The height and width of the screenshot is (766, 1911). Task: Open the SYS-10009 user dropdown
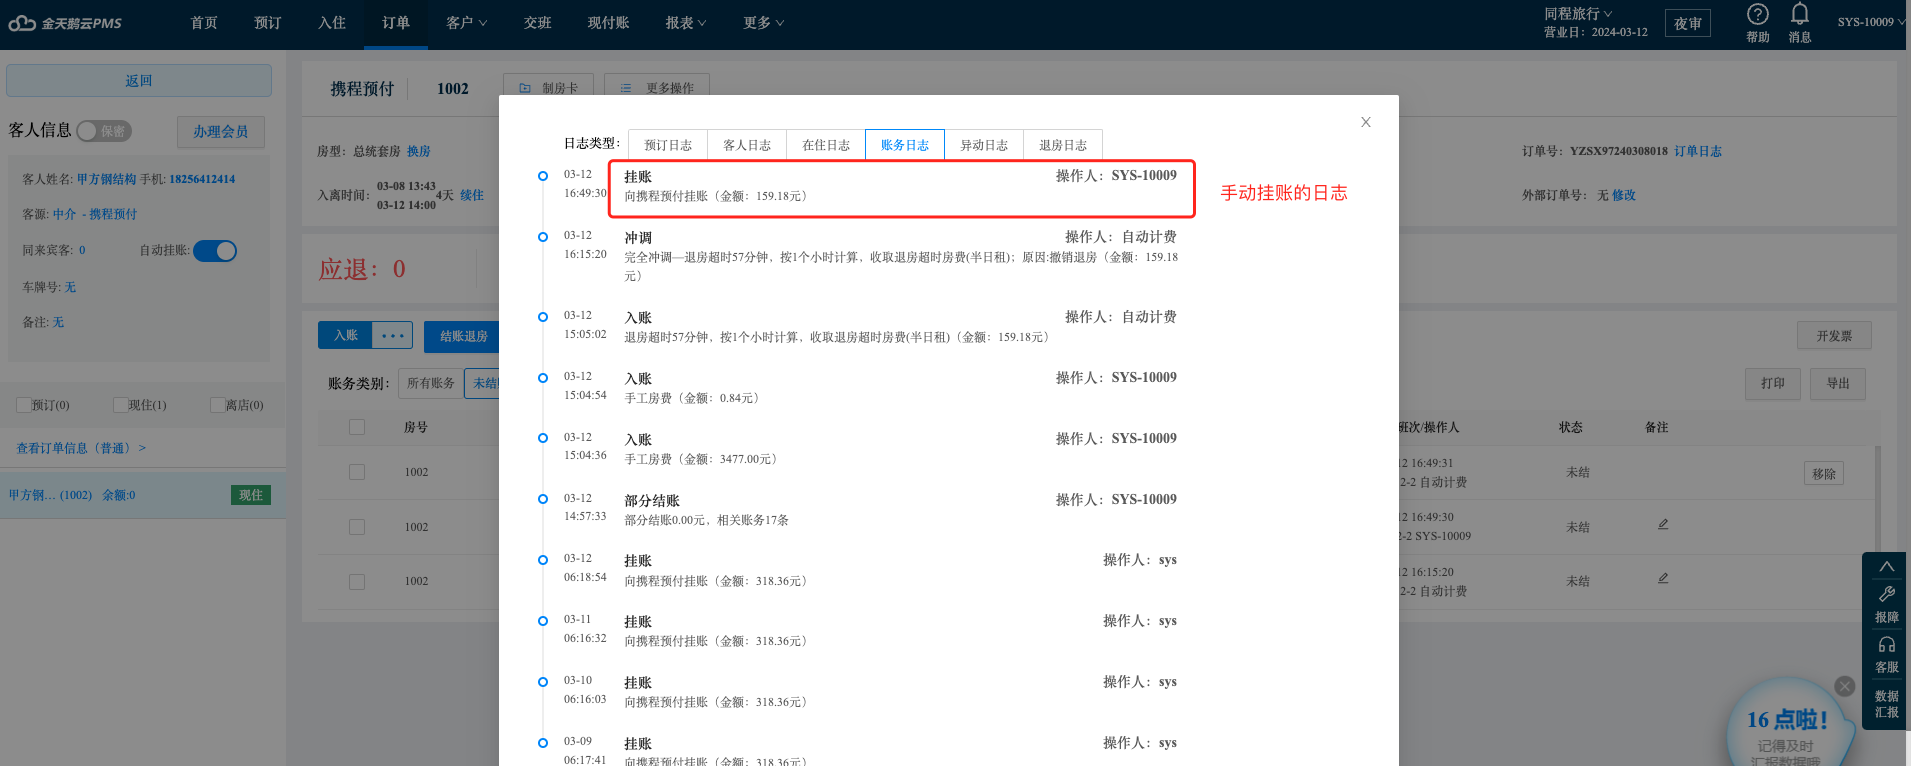(x=1870, y=22)
